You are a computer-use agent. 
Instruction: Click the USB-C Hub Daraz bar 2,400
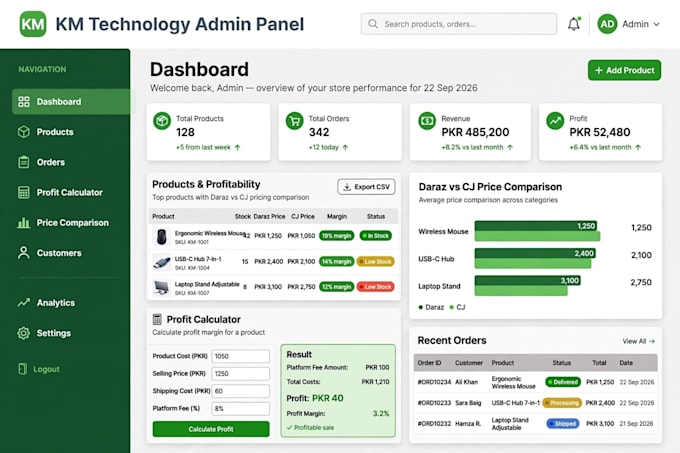(x=535, y=253)
